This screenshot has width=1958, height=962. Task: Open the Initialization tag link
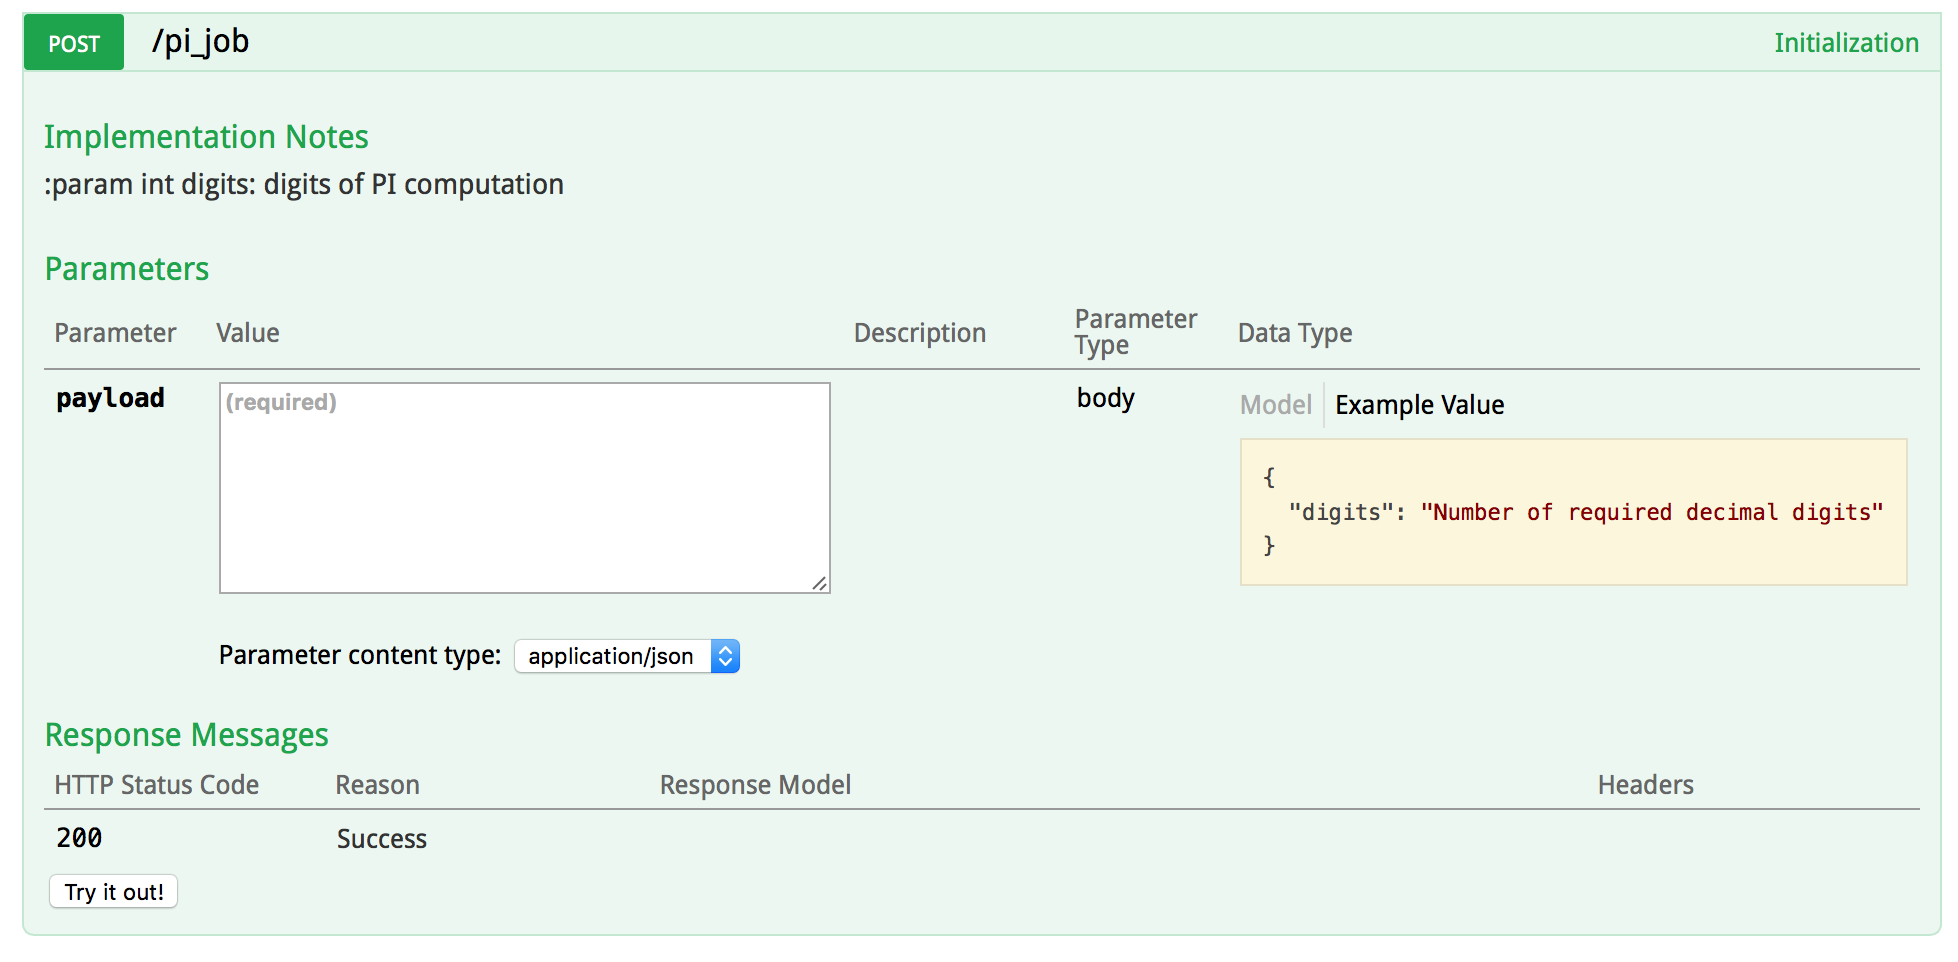click(x=1845, y=43)
